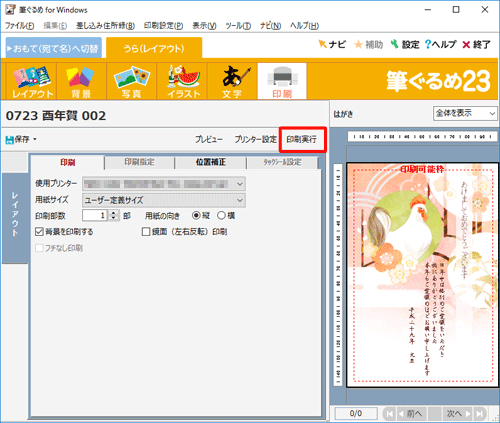Go to next page with 次へ
The image size is (500, 423).
[x=458, y=414]
